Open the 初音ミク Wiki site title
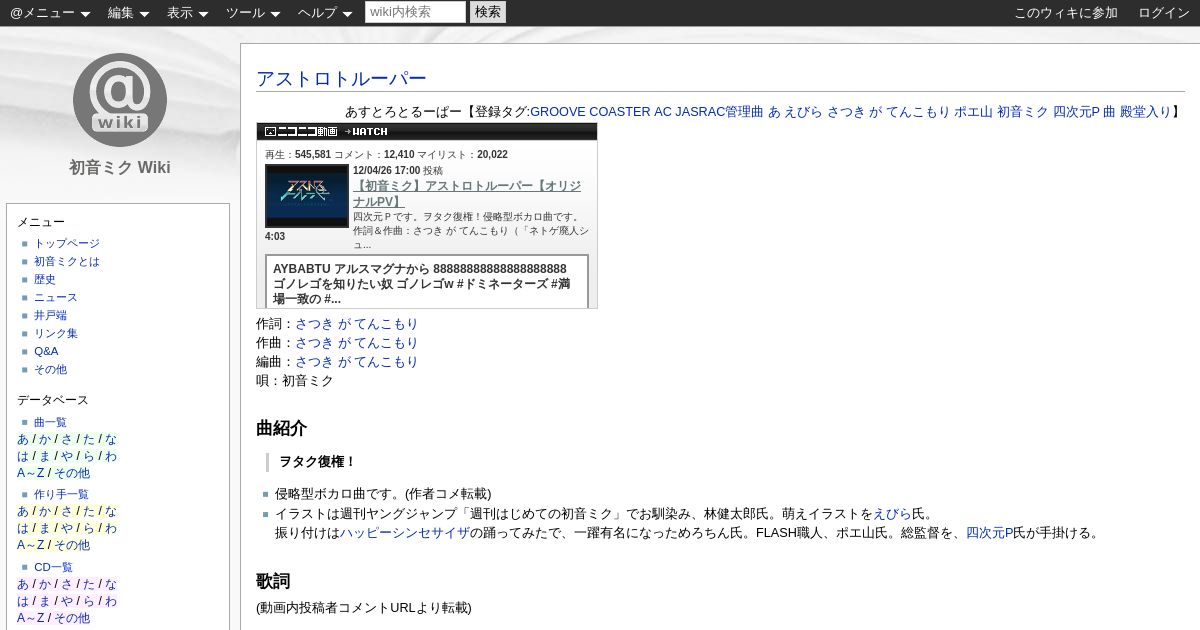Screen dimensions: 1200x630 (x=120, y=167)
